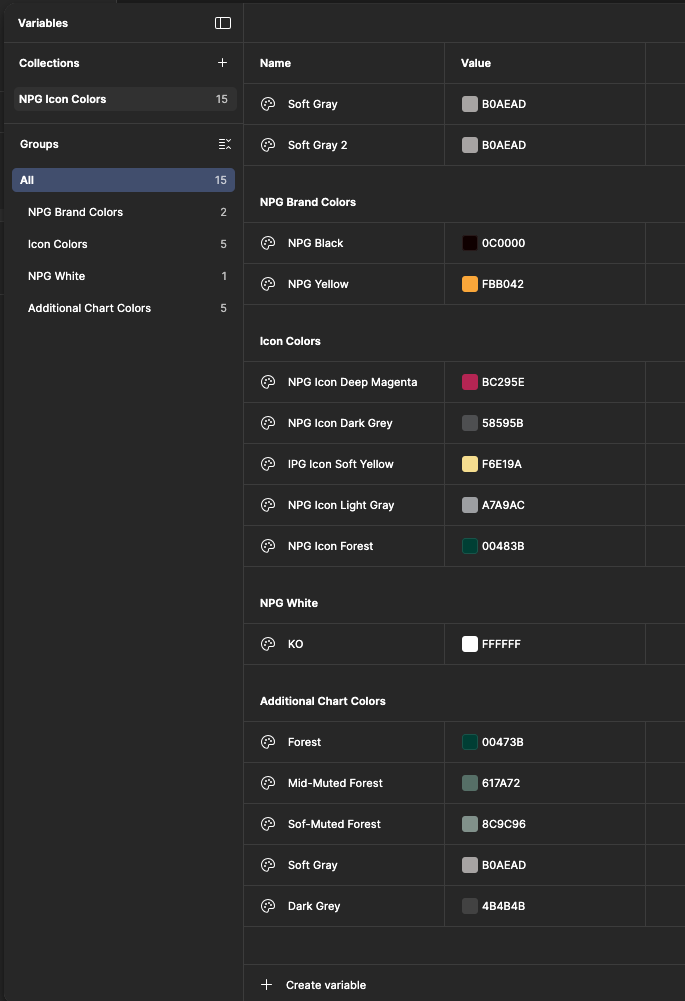This screenshot has width=685, height=1001.
Task: Click the palette icon beside KO
Action: pos(268,644)
